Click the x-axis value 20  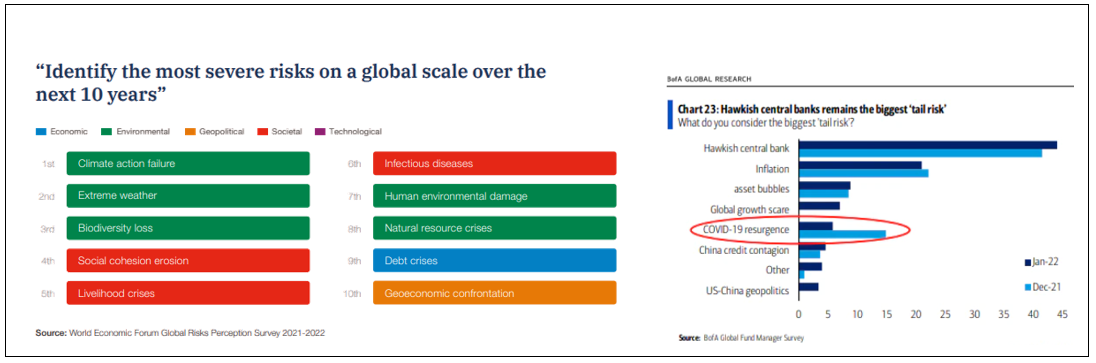click(916, 315)
